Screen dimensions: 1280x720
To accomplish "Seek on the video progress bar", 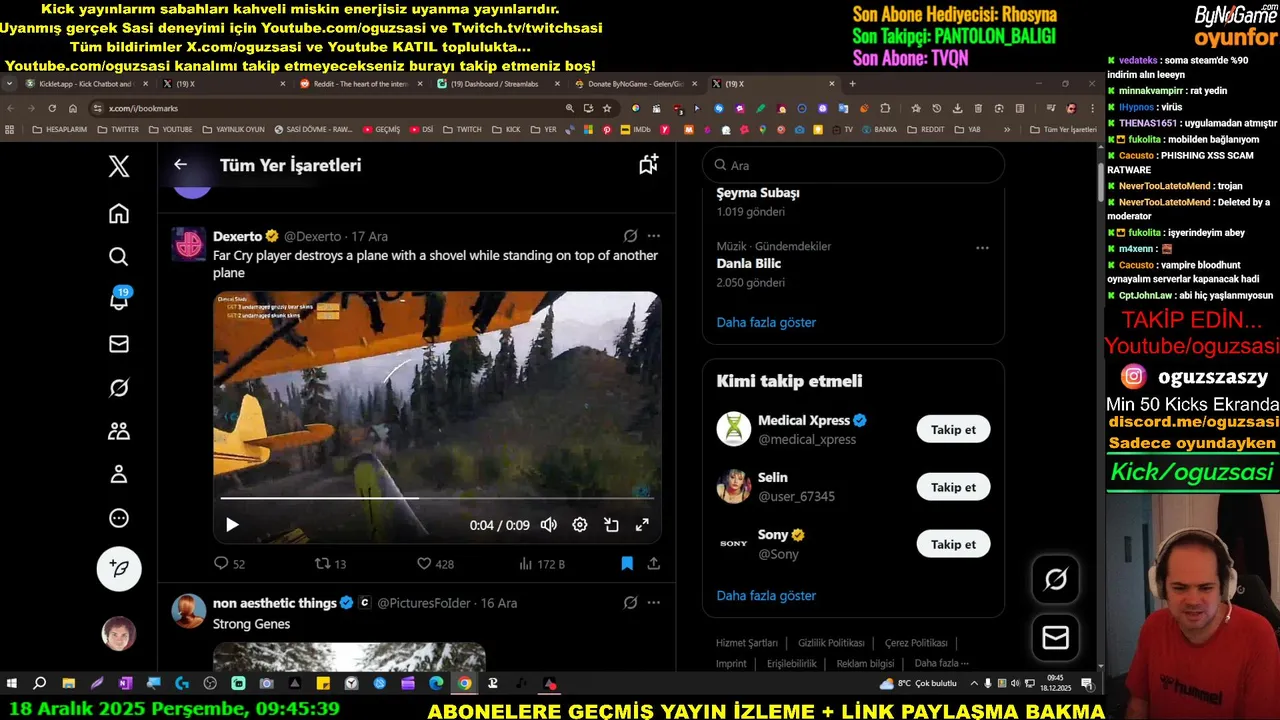I will pos(437,497).
